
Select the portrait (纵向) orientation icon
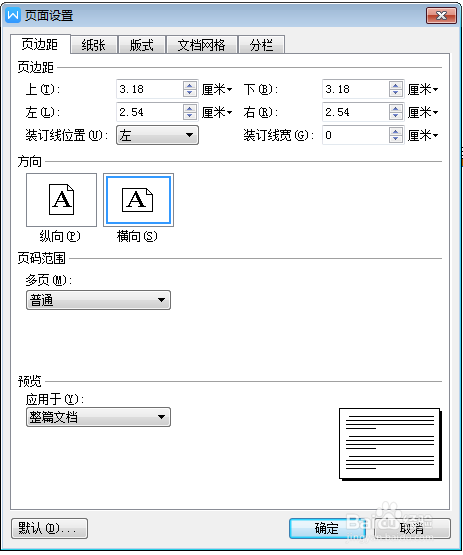click(61, 200)
